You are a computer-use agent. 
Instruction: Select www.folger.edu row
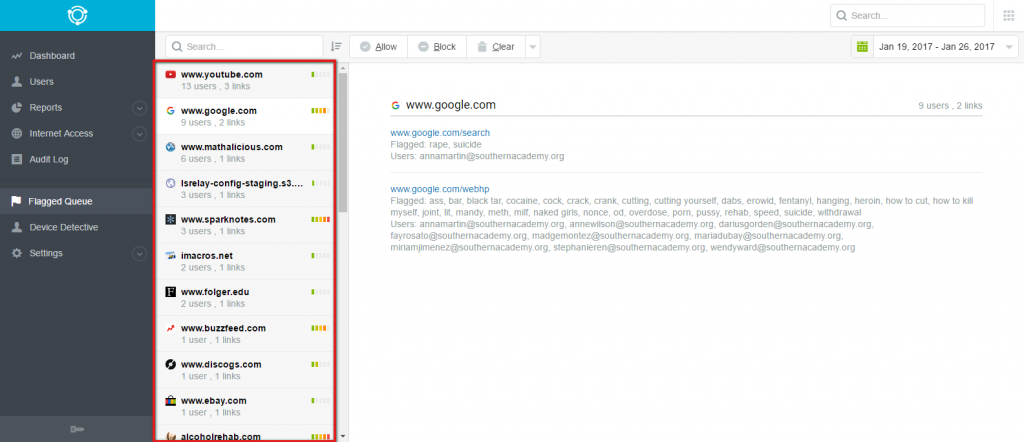(x=246, y=298)
